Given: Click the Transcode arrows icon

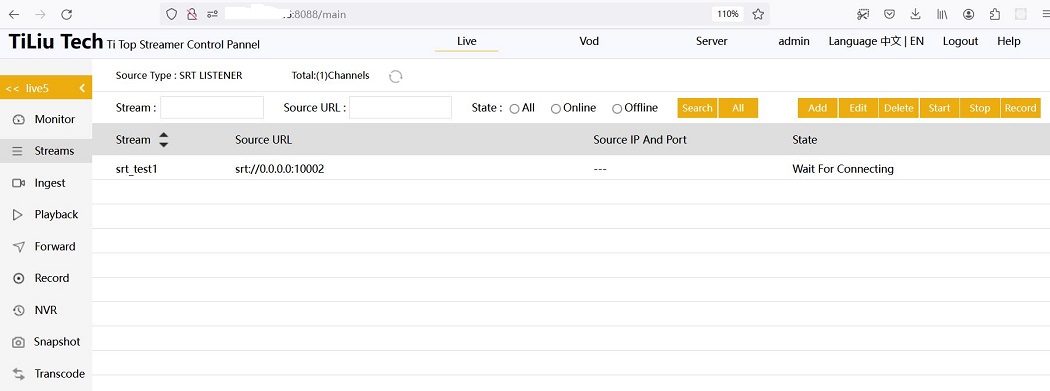Looking at the screenshot, I should (19, 374).
